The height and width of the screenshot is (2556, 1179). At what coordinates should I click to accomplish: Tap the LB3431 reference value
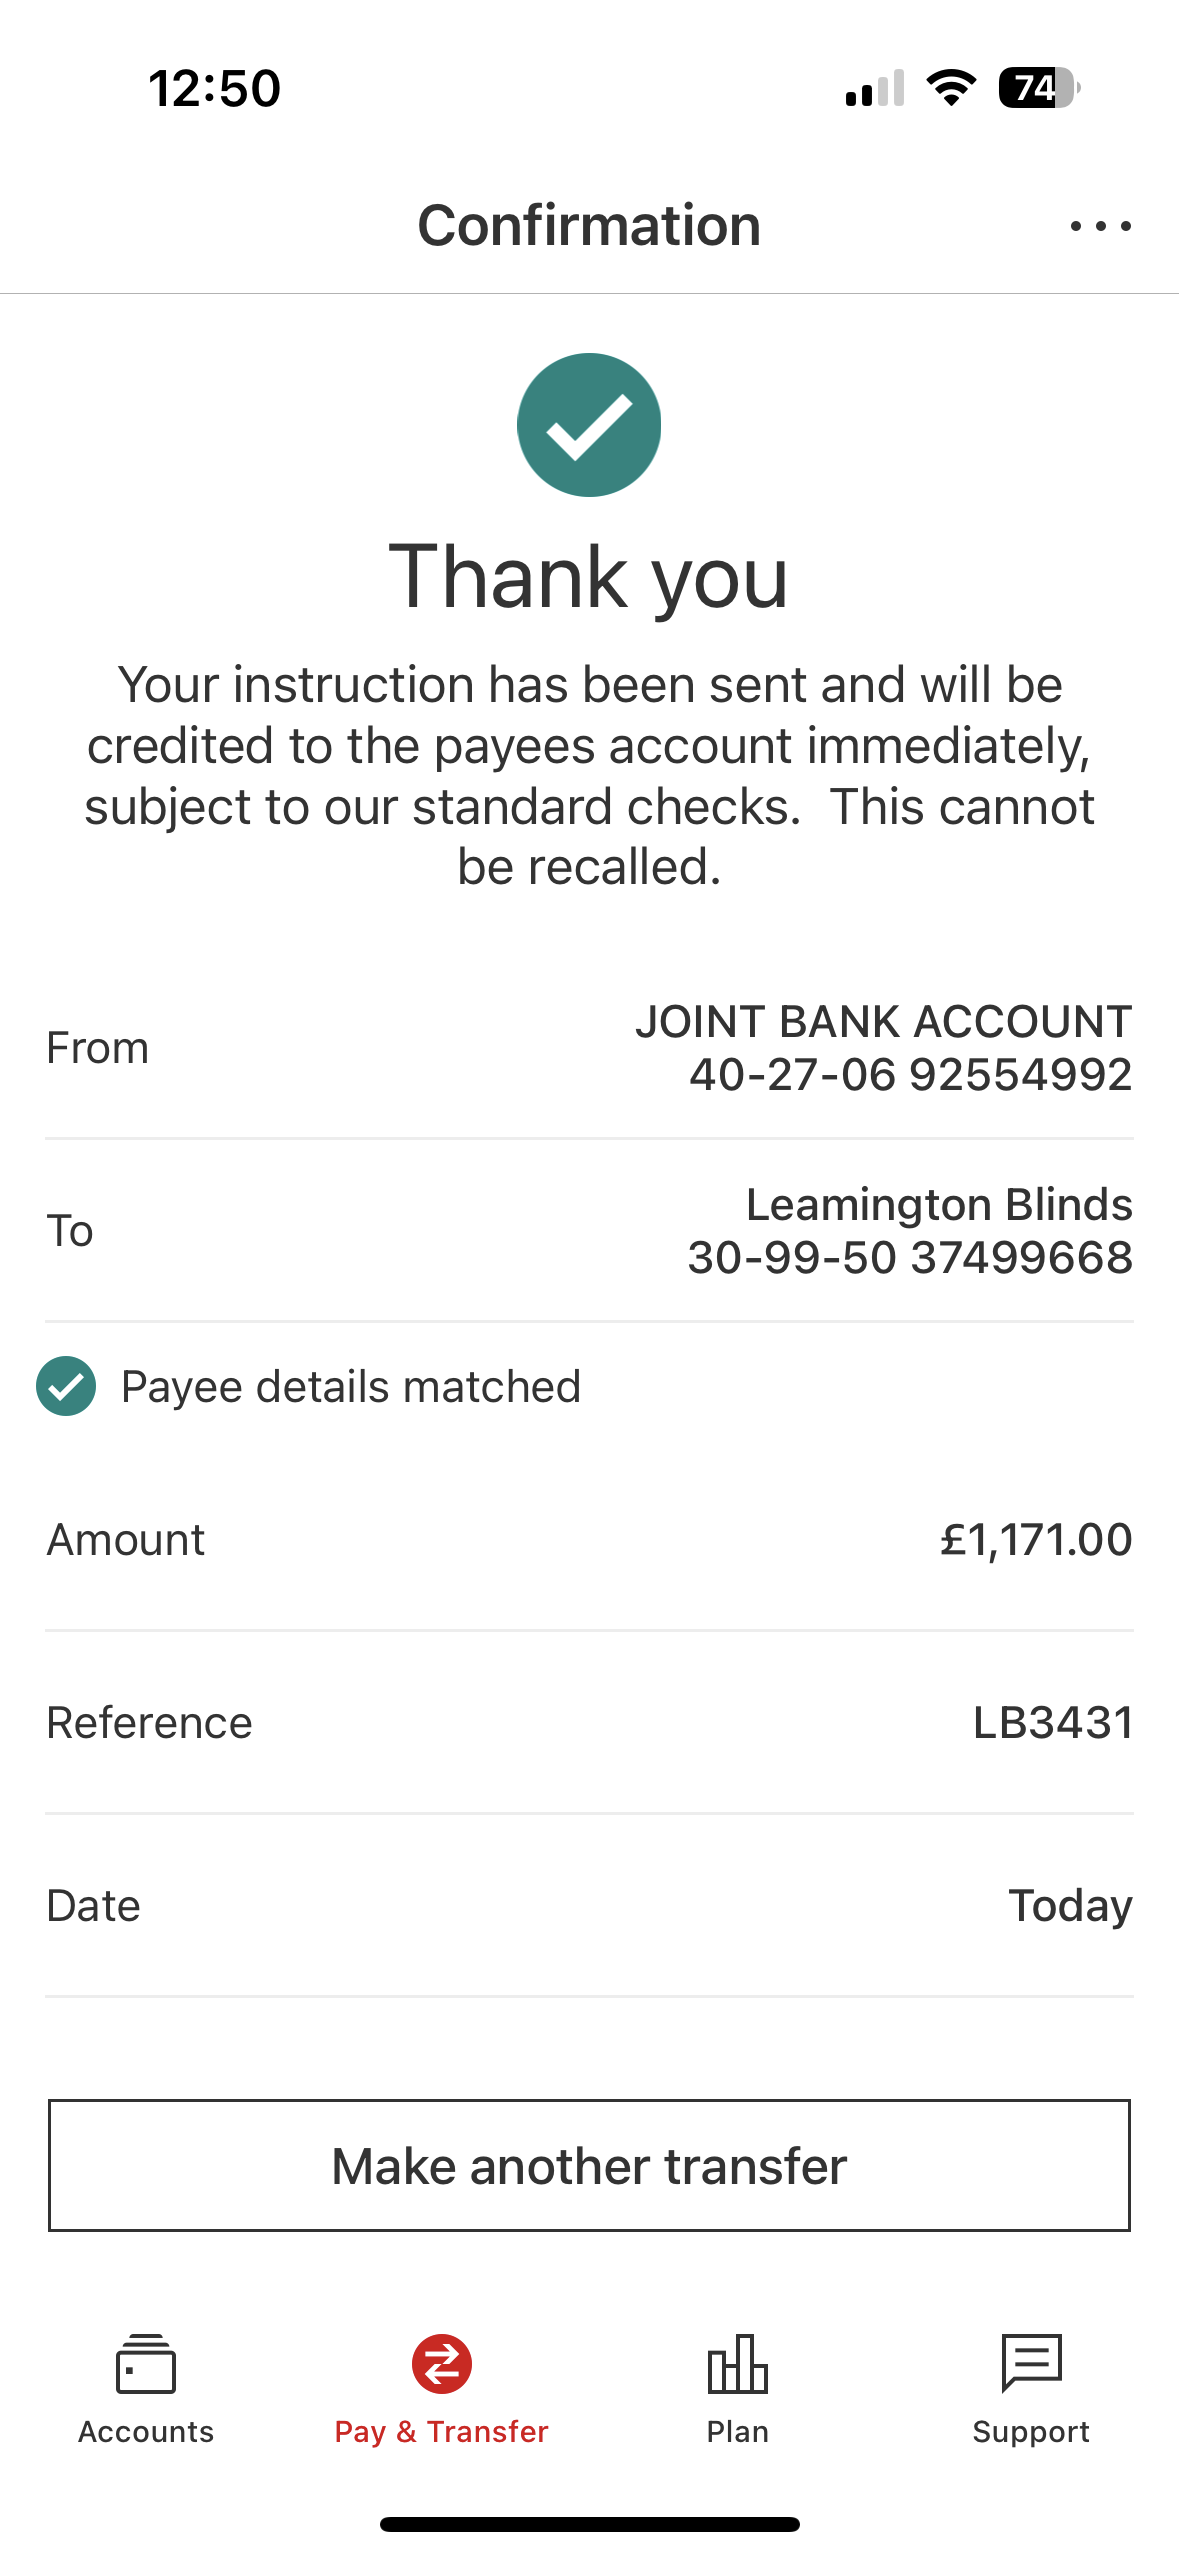1053,1723
